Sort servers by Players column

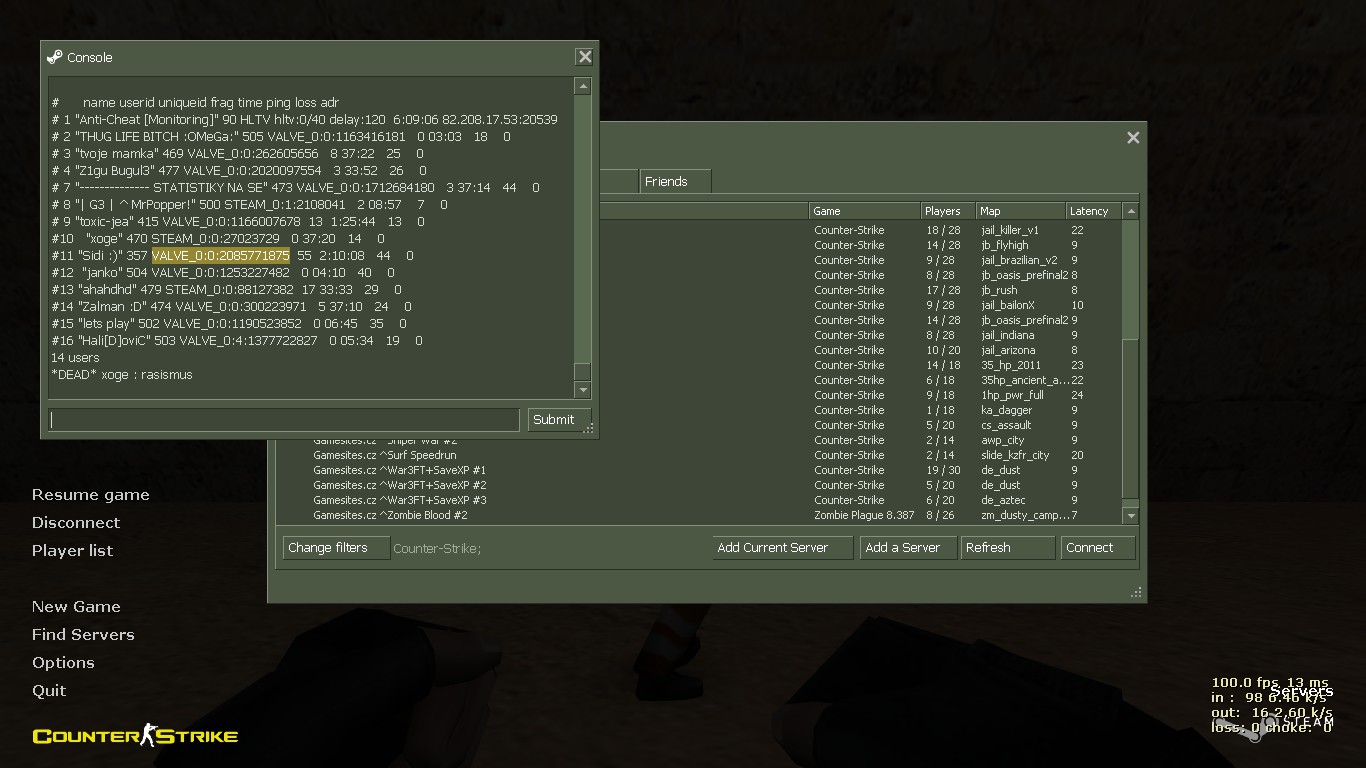click(948, 211)
